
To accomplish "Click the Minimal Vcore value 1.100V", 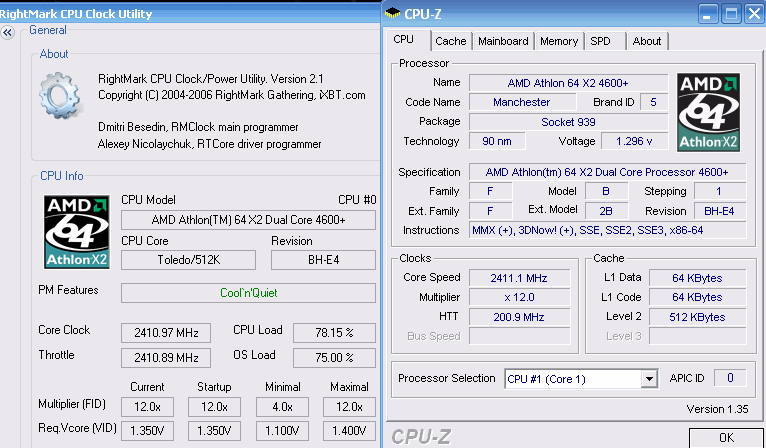I will [x=282, y=431].
